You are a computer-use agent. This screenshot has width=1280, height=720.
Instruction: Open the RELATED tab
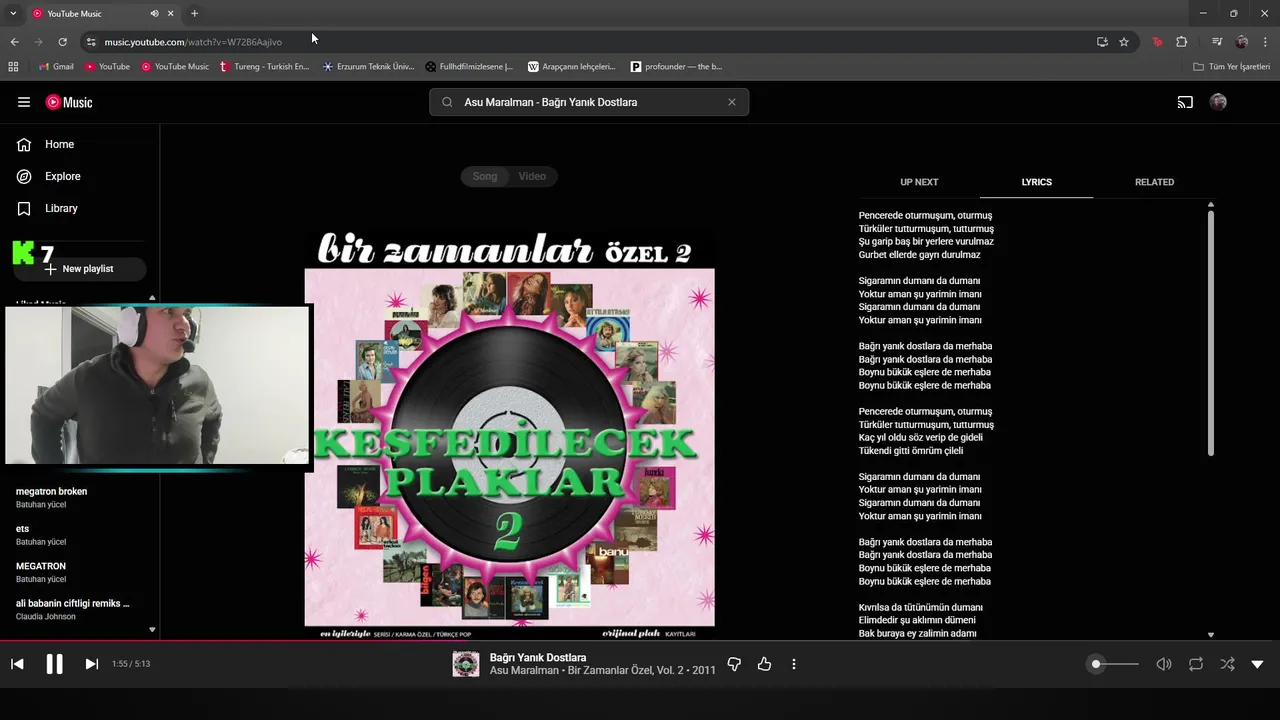[x=1154, y=182]
